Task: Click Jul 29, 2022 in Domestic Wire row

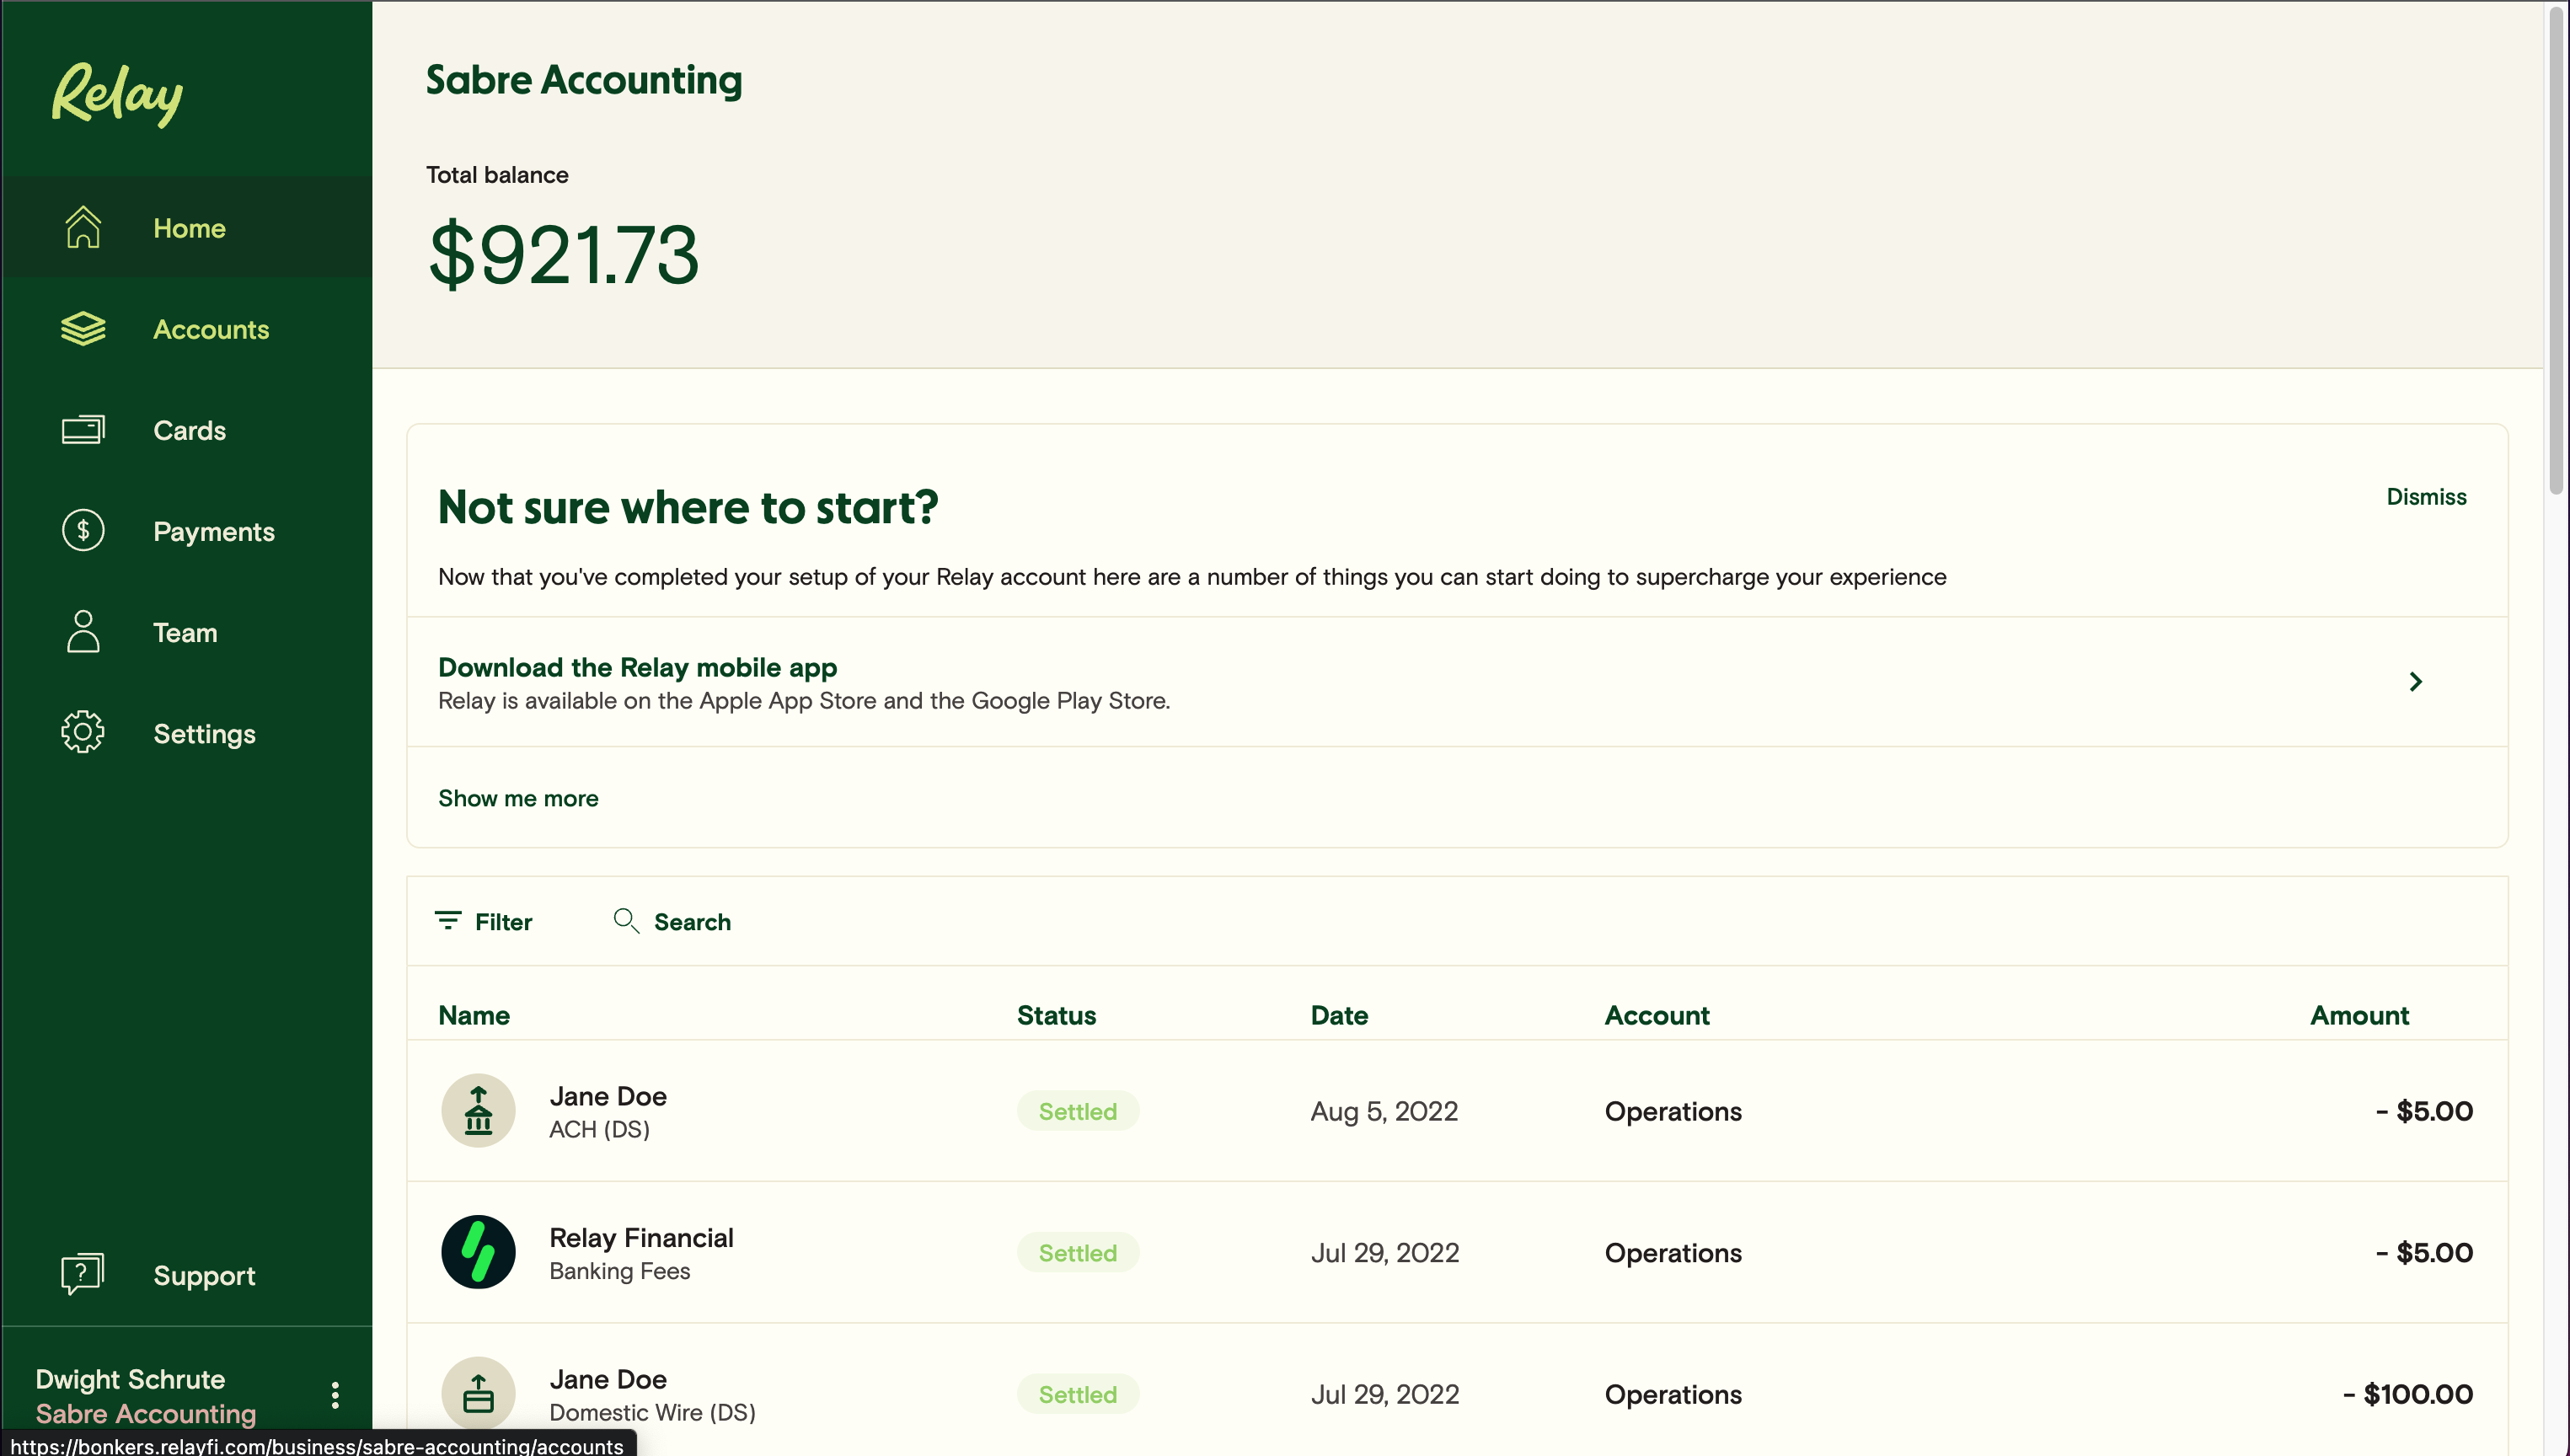Action: (1385, 1394)
